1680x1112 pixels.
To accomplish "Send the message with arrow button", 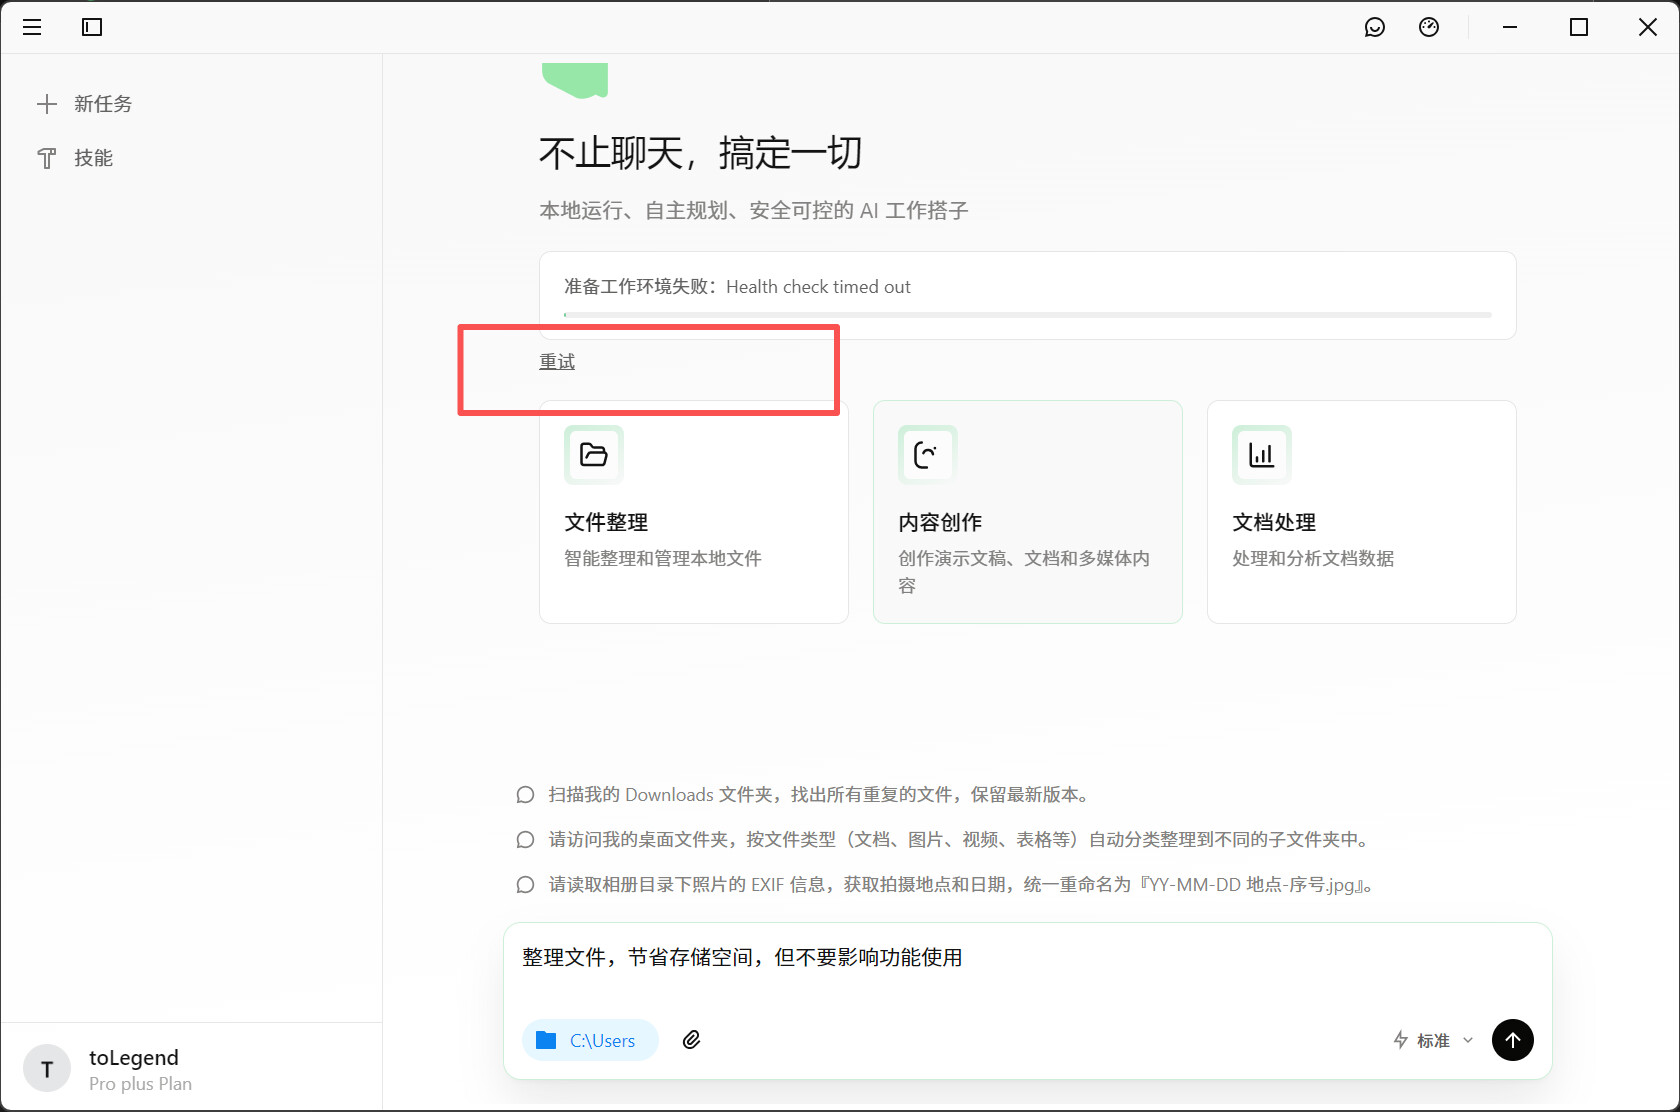I will coord(1513,1040).
